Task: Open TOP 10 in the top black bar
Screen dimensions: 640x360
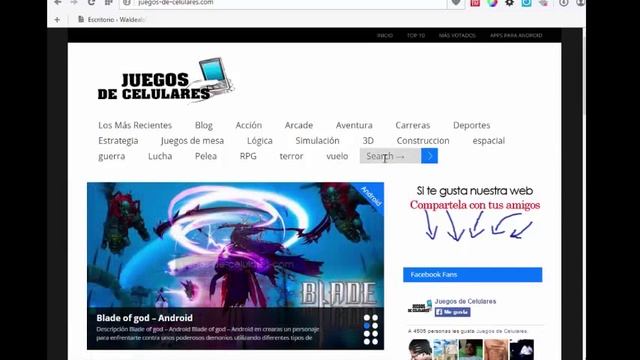Action: pos(416,36)
